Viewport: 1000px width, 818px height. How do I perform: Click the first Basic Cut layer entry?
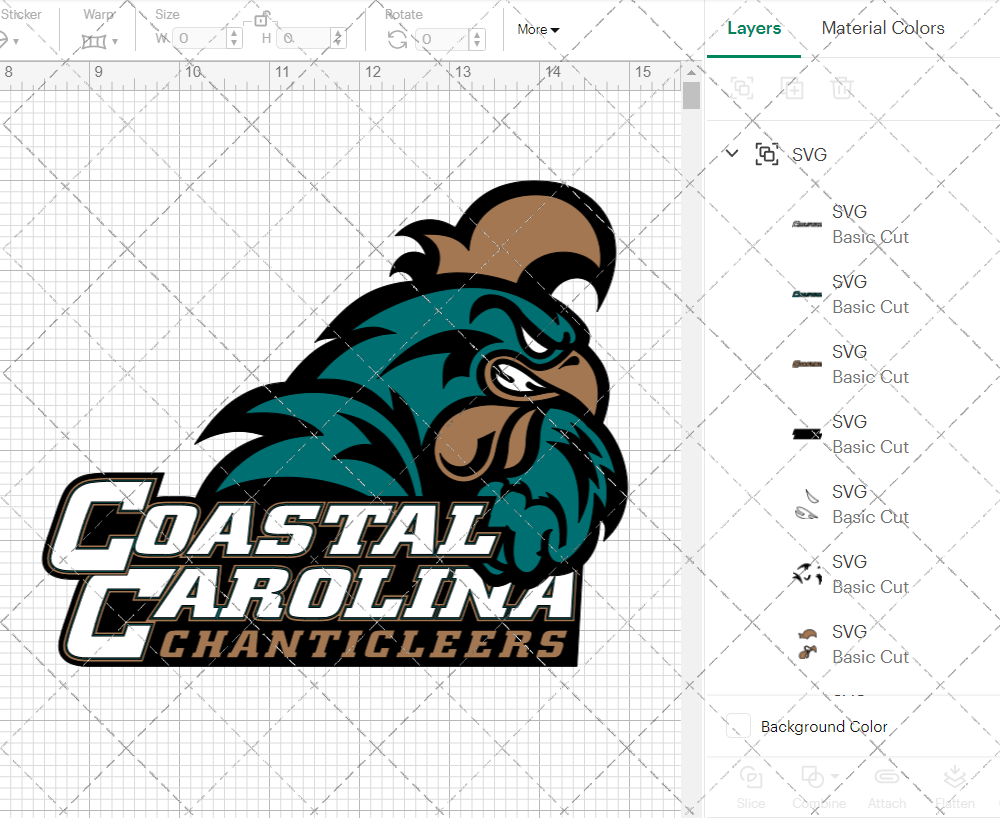[x=869, y=224]
